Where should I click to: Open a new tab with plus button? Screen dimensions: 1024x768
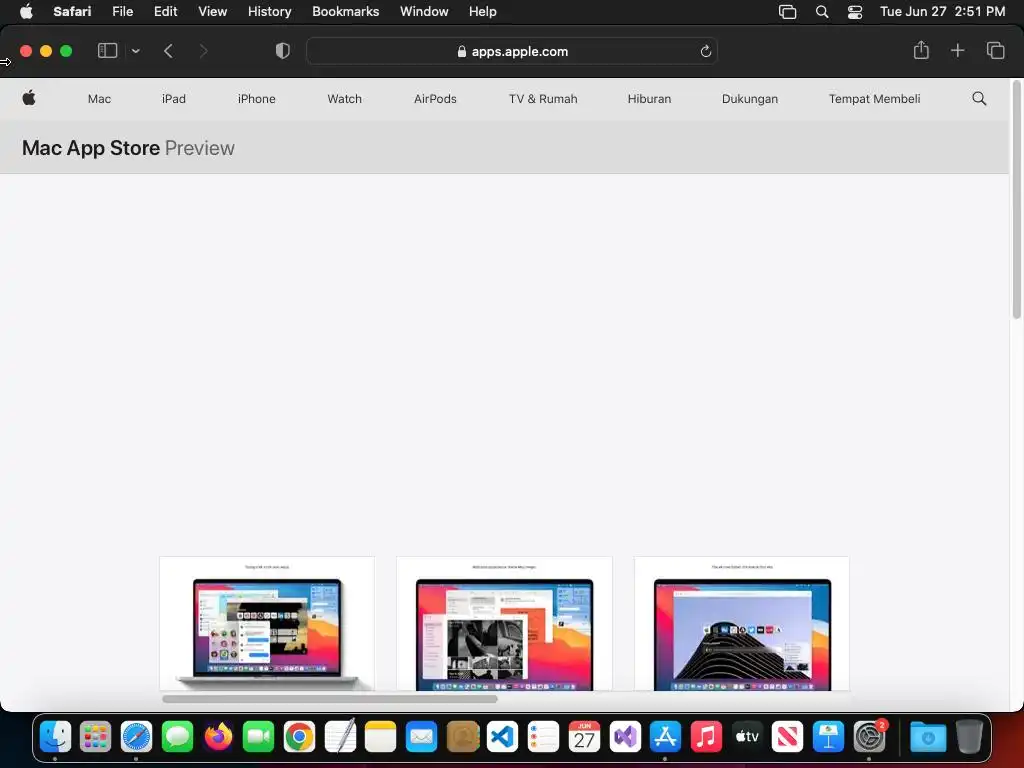(957, 50)
